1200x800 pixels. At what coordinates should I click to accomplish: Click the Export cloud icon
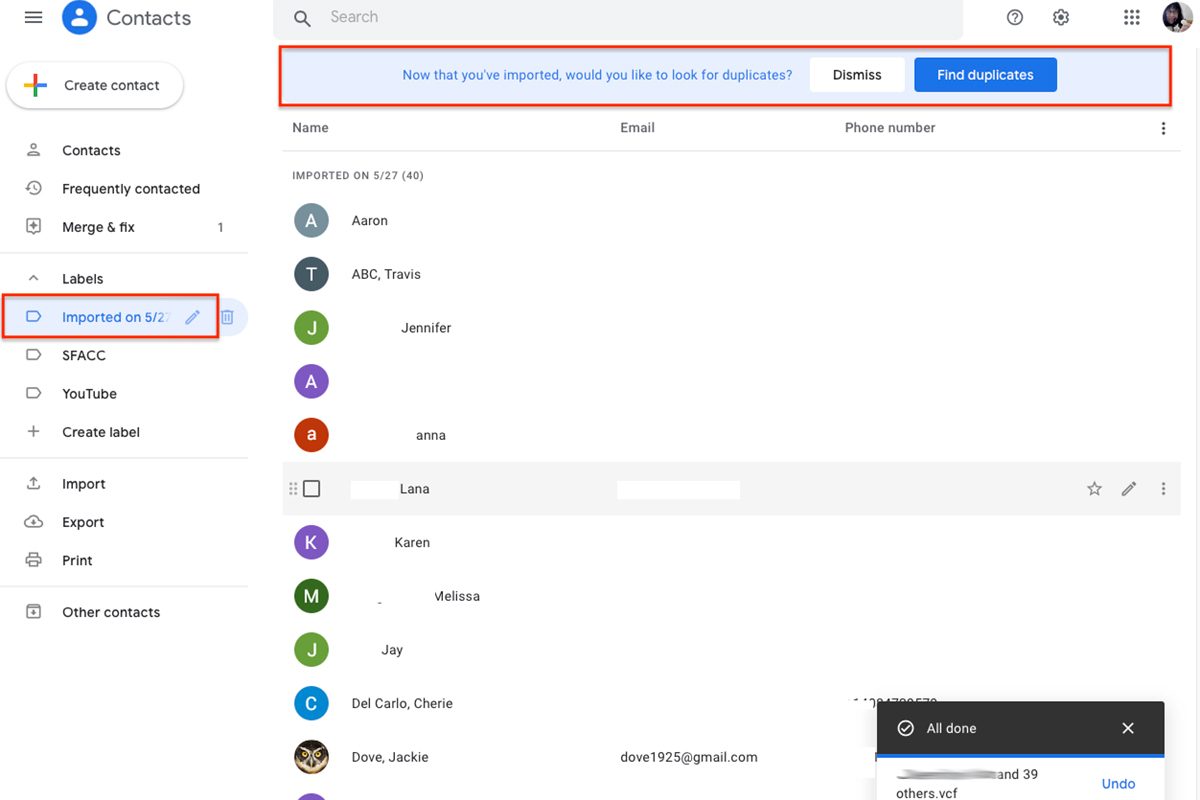[x=33, y=522]
